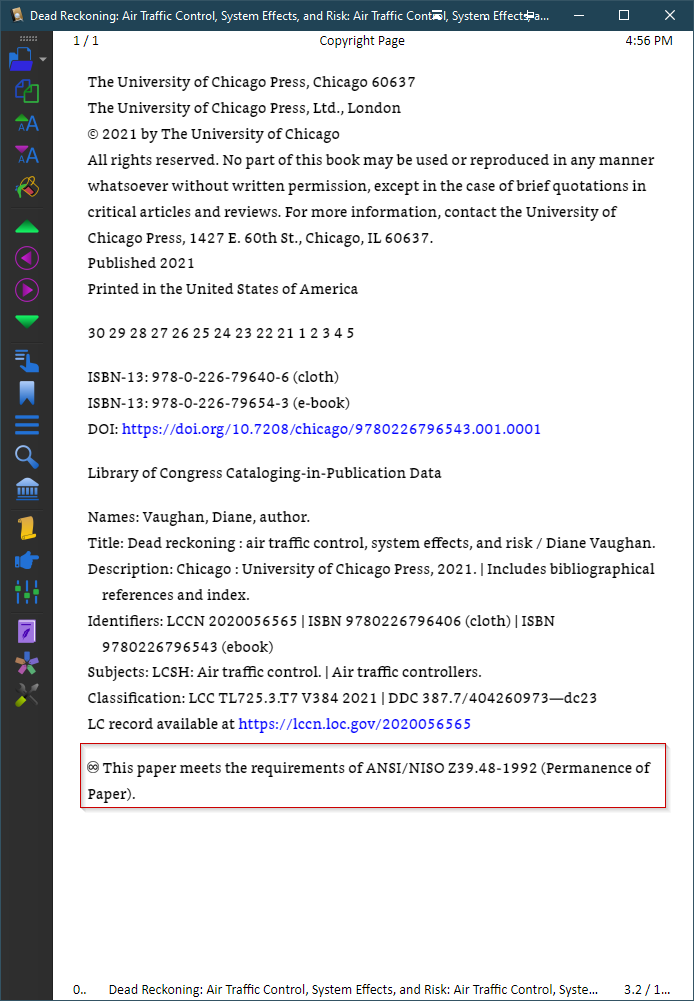Open the library bookshelf building icon

[x=27, y=490]
